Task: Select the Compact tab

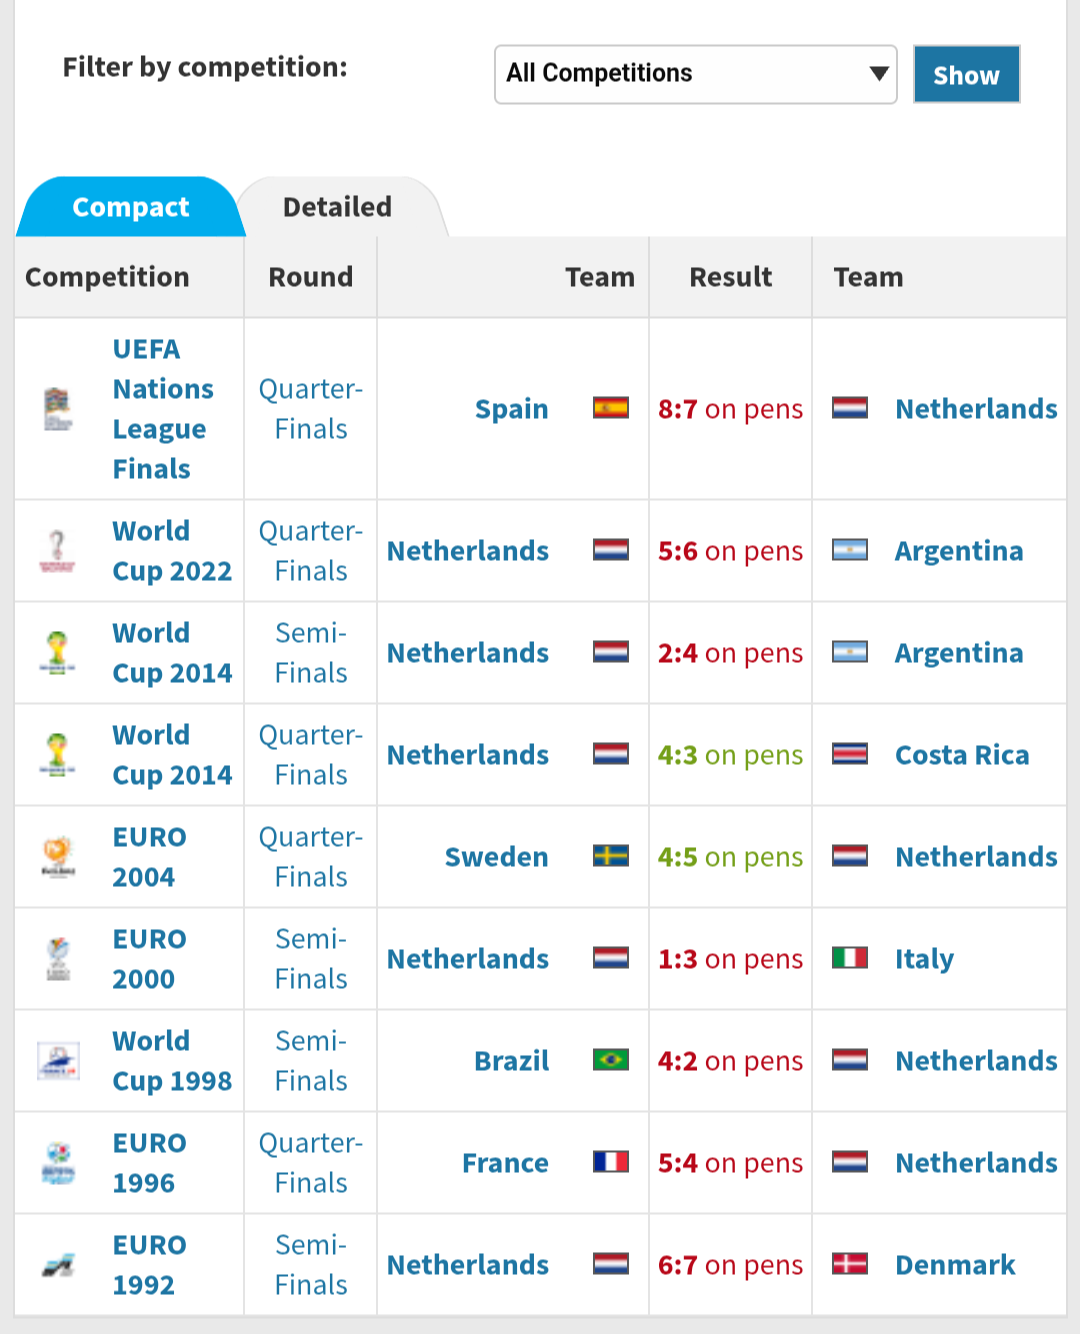Action: (130, 207)
